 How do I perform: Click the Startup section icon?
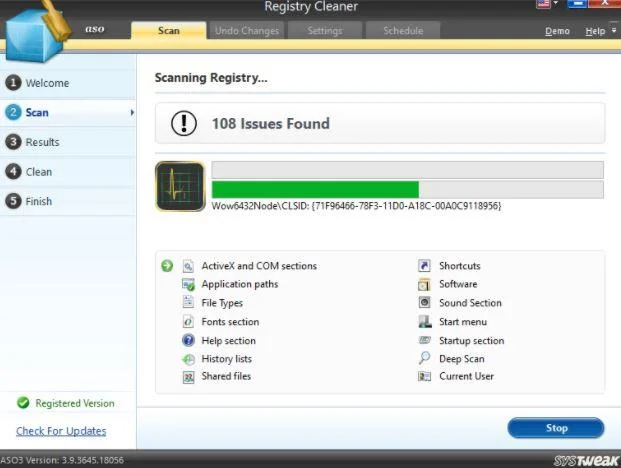(x=425, y=340)
